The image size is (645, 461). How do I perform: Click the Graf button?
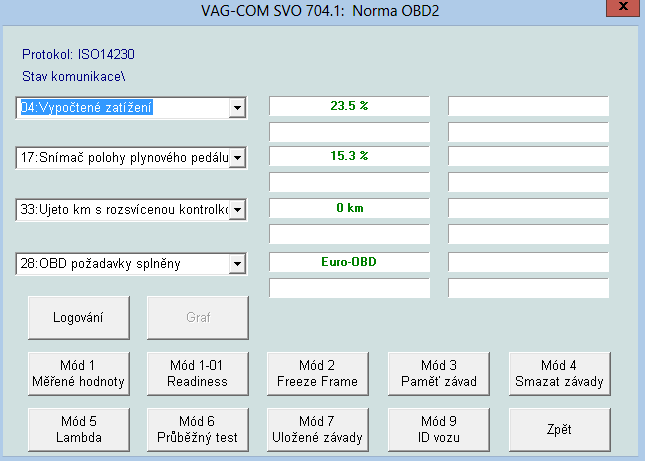(198, 317)
